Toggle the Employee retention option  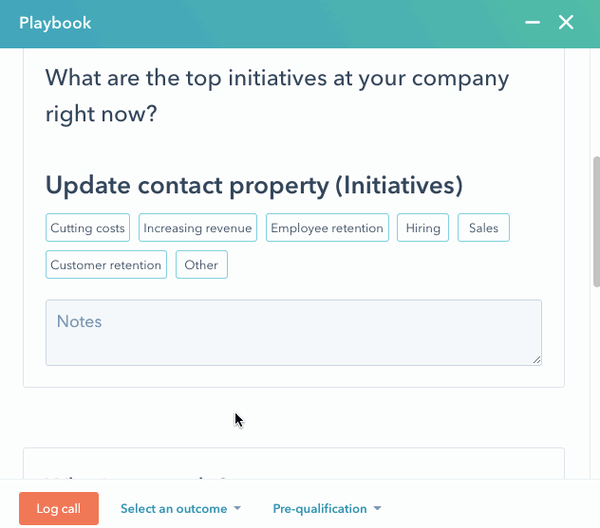click(327, 228)
